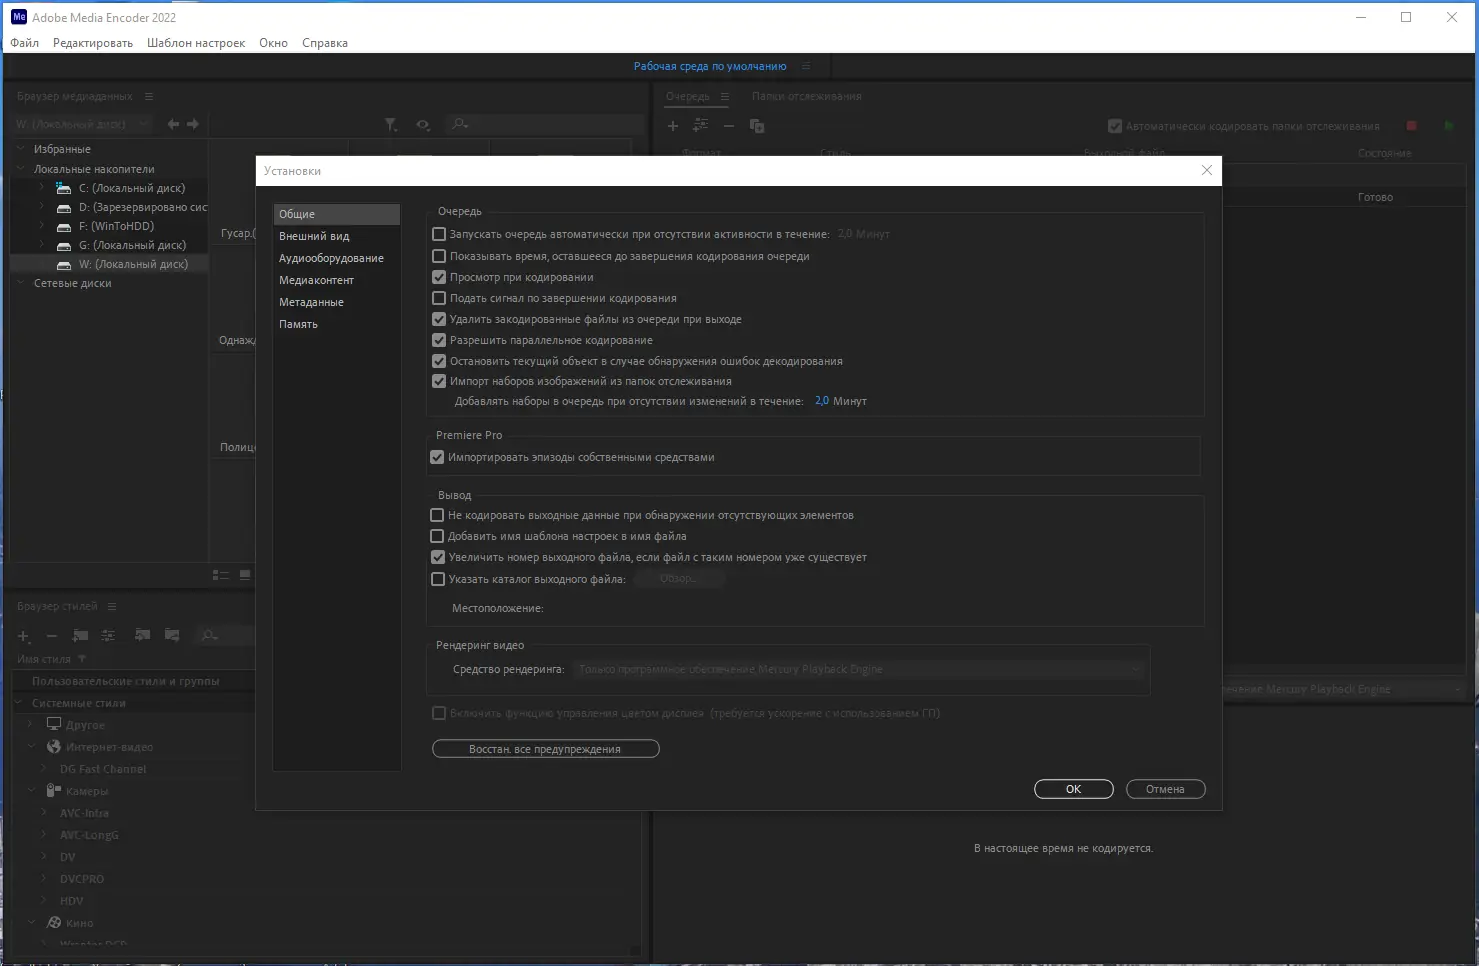Screen dimensions: 1479x966
Task: Open the 'Файл' menu
Action: pyautogui.click(x=25, y=43)
